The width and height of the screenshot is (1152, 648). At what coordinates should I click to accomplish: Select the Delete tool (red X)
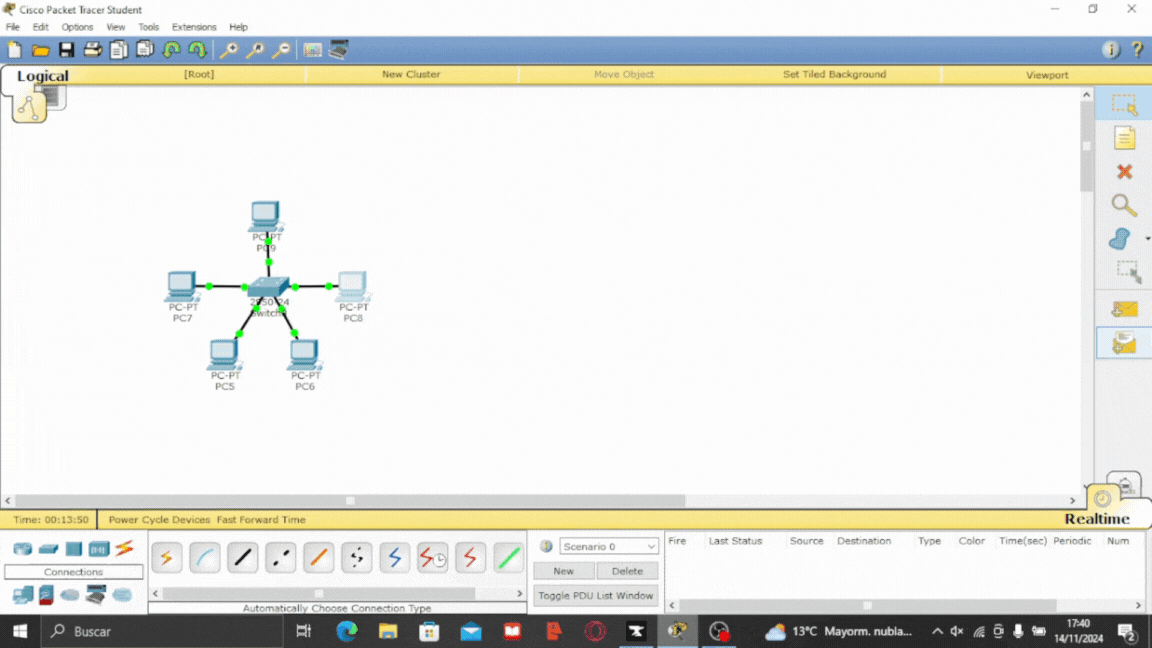[1124, 172]
